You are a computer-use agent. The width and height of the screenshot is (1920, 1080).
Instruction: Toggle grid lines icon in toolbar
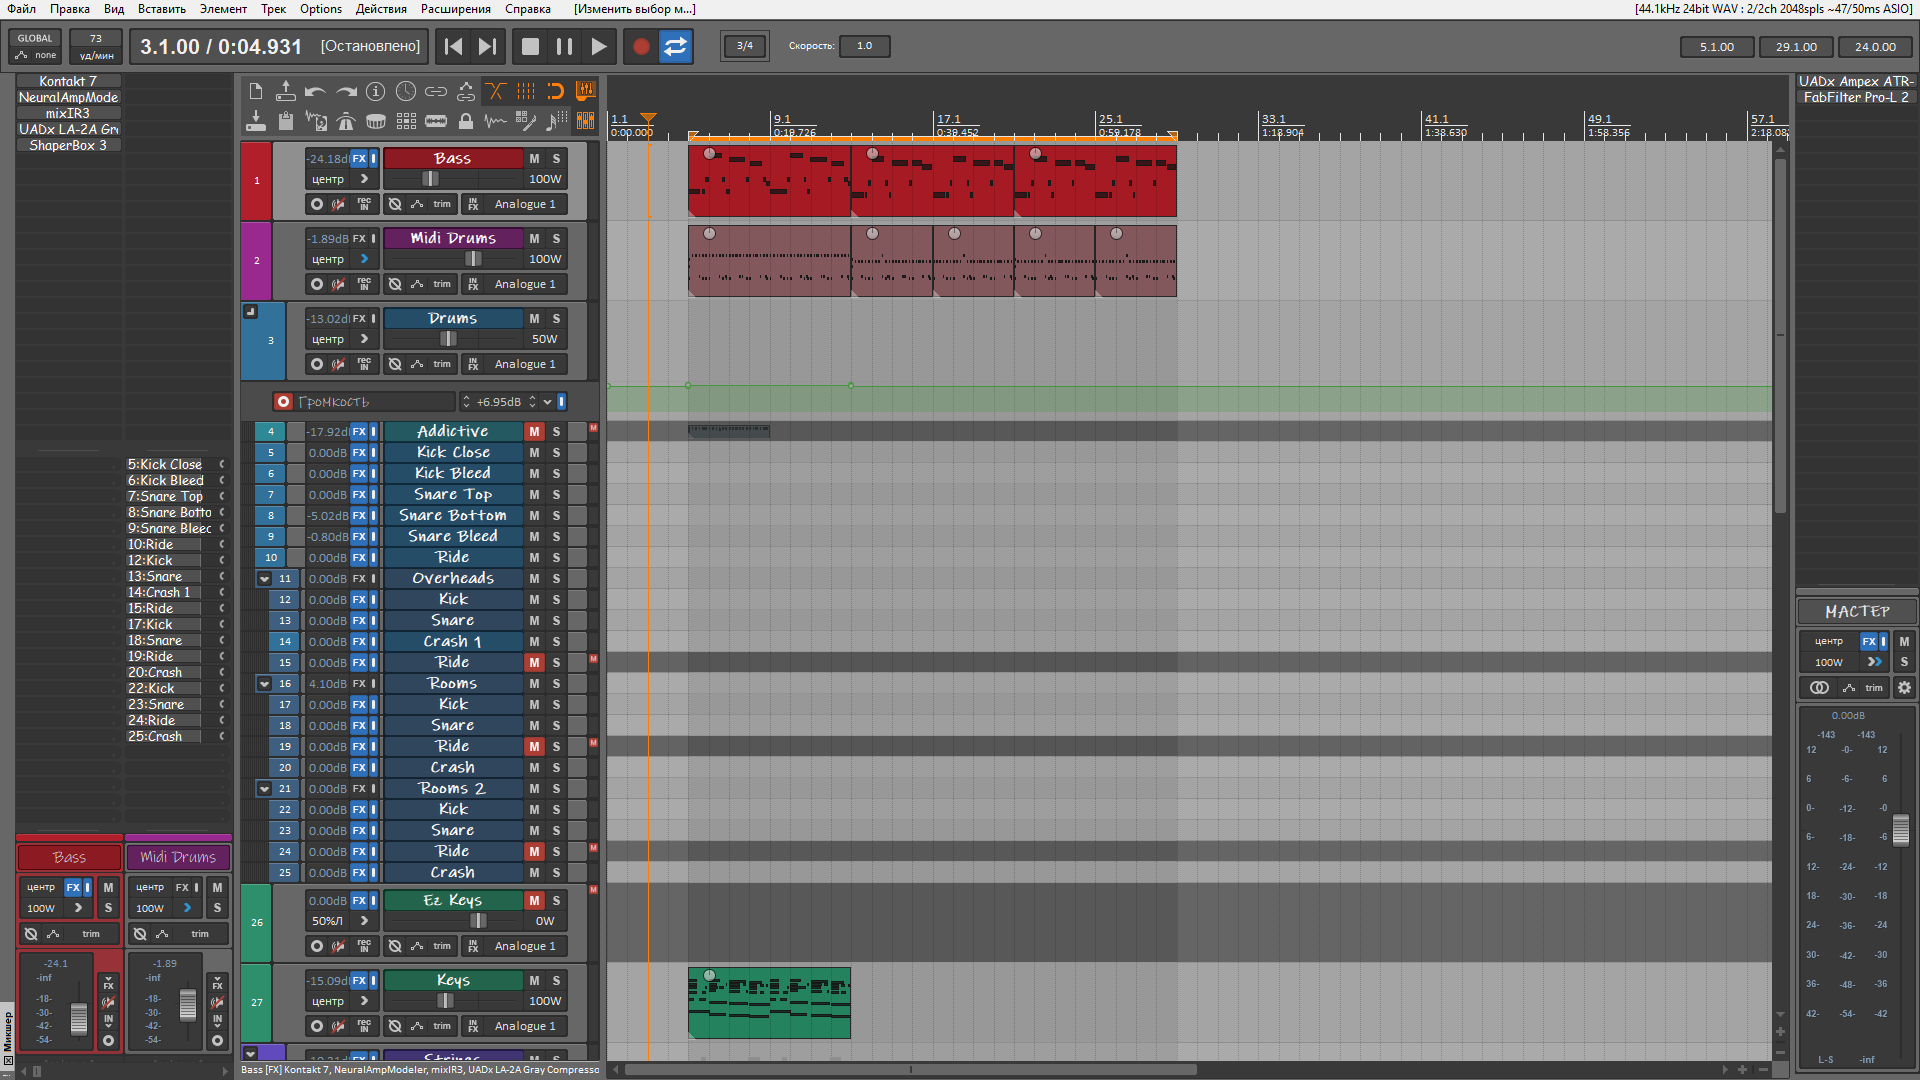(525, 91)
